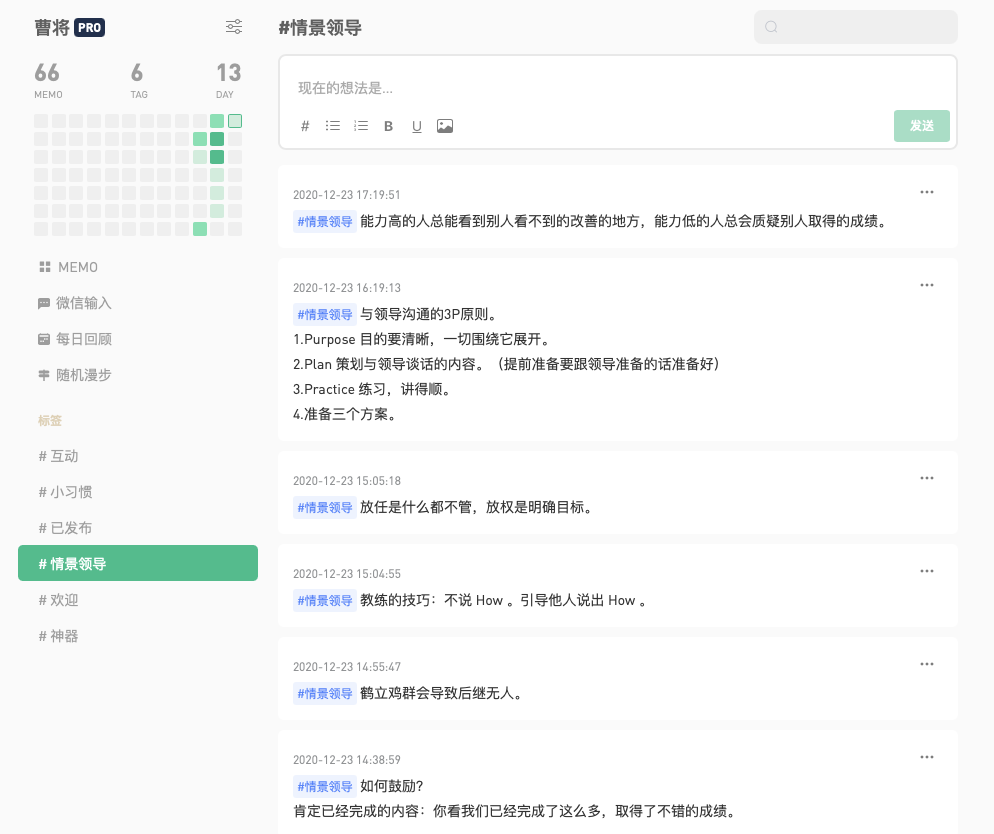Select the # 欢迎 tag

pyautogui.click(x=58, y=600)
